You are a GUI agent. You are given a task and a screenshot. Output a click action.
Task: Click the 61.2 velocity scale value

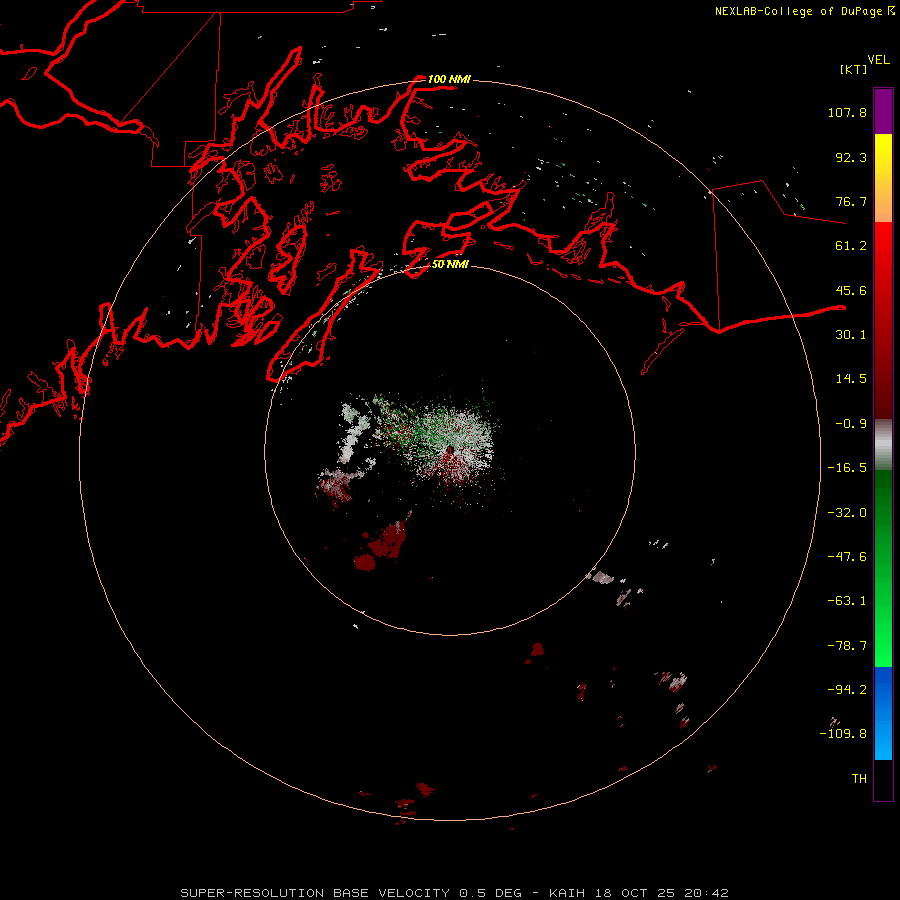tap(851, 246)
